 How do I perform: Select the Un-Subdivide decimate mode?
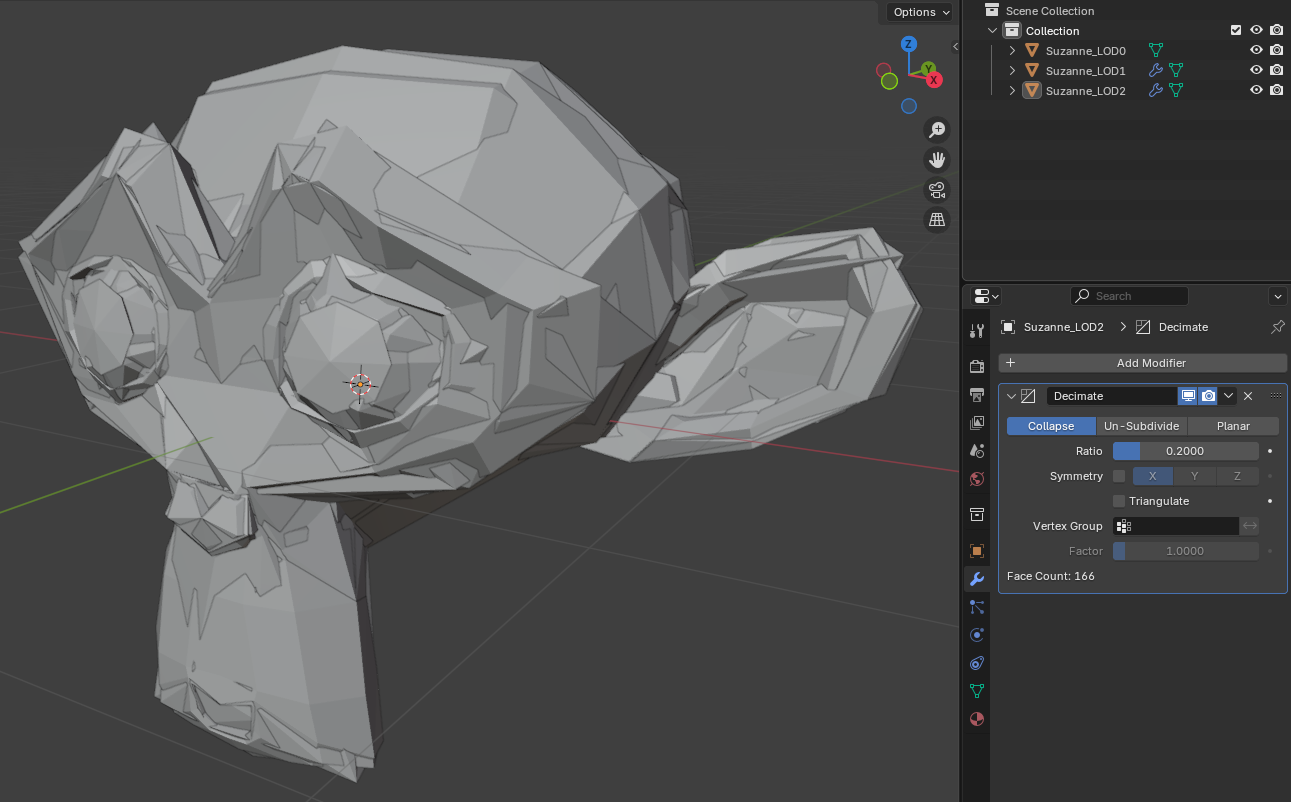point(1141,426)
